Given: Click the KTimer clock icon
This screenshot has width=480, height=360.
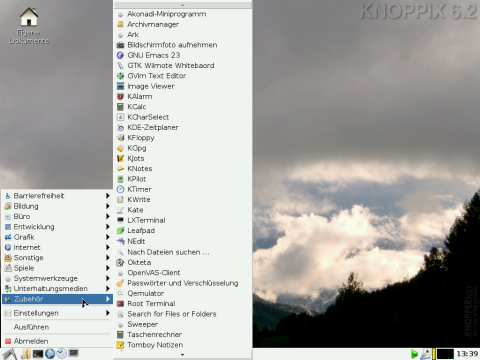Looking at the screenshot, I should (120, 189).
